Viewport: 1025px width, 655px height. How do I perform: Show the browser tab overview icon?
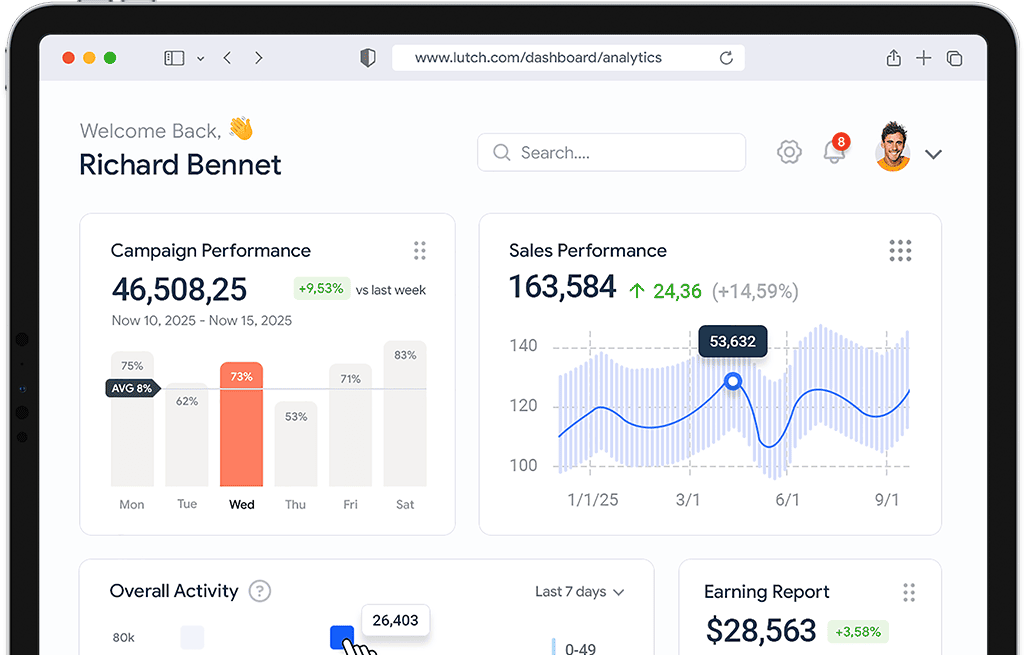click(954, 58)
